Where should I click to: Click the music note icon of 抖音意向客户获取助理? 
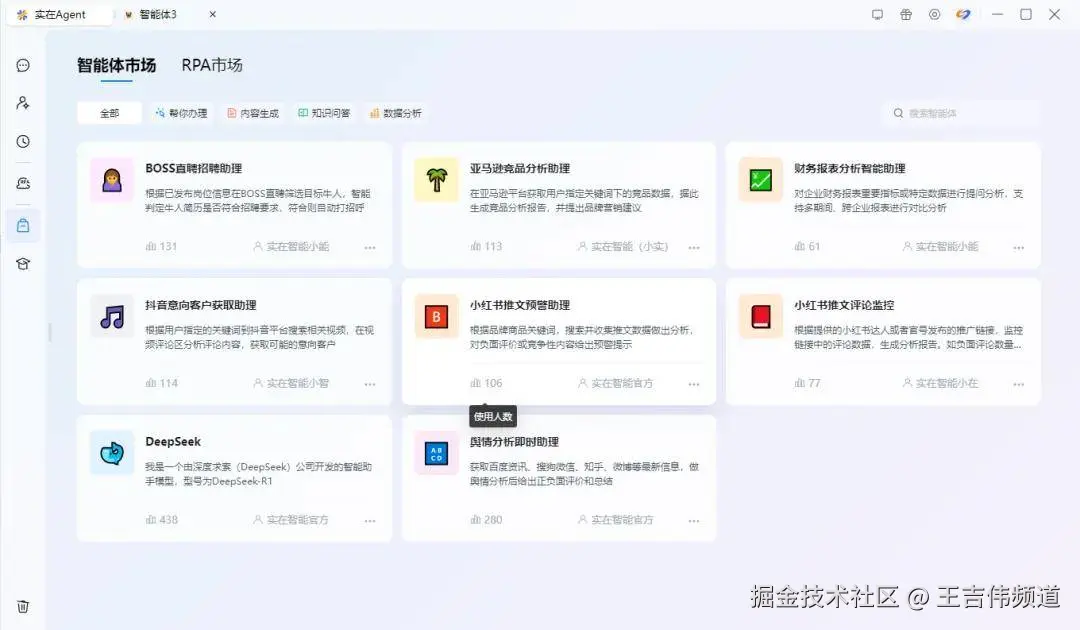112,317
